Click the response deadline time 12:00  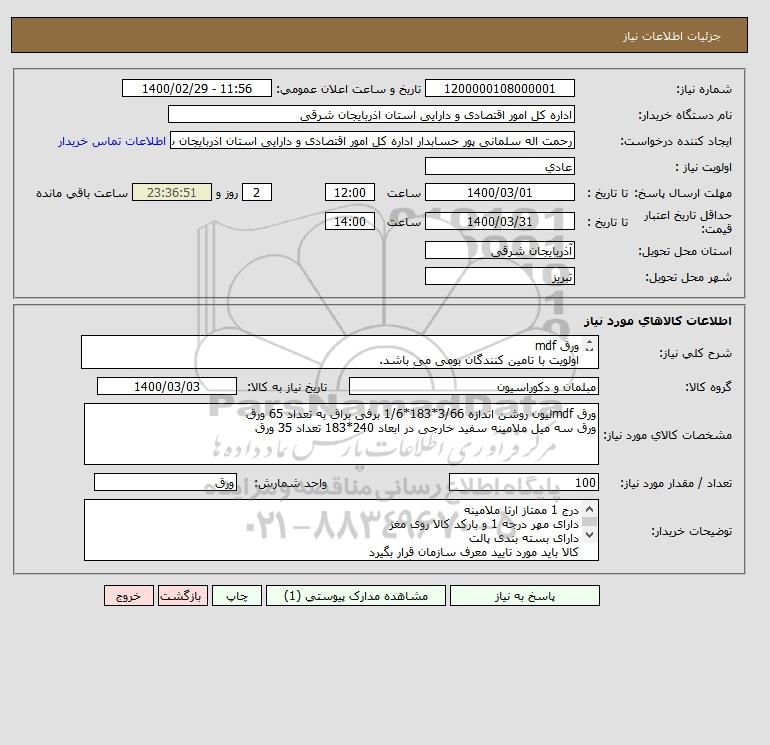coord(350,193)
